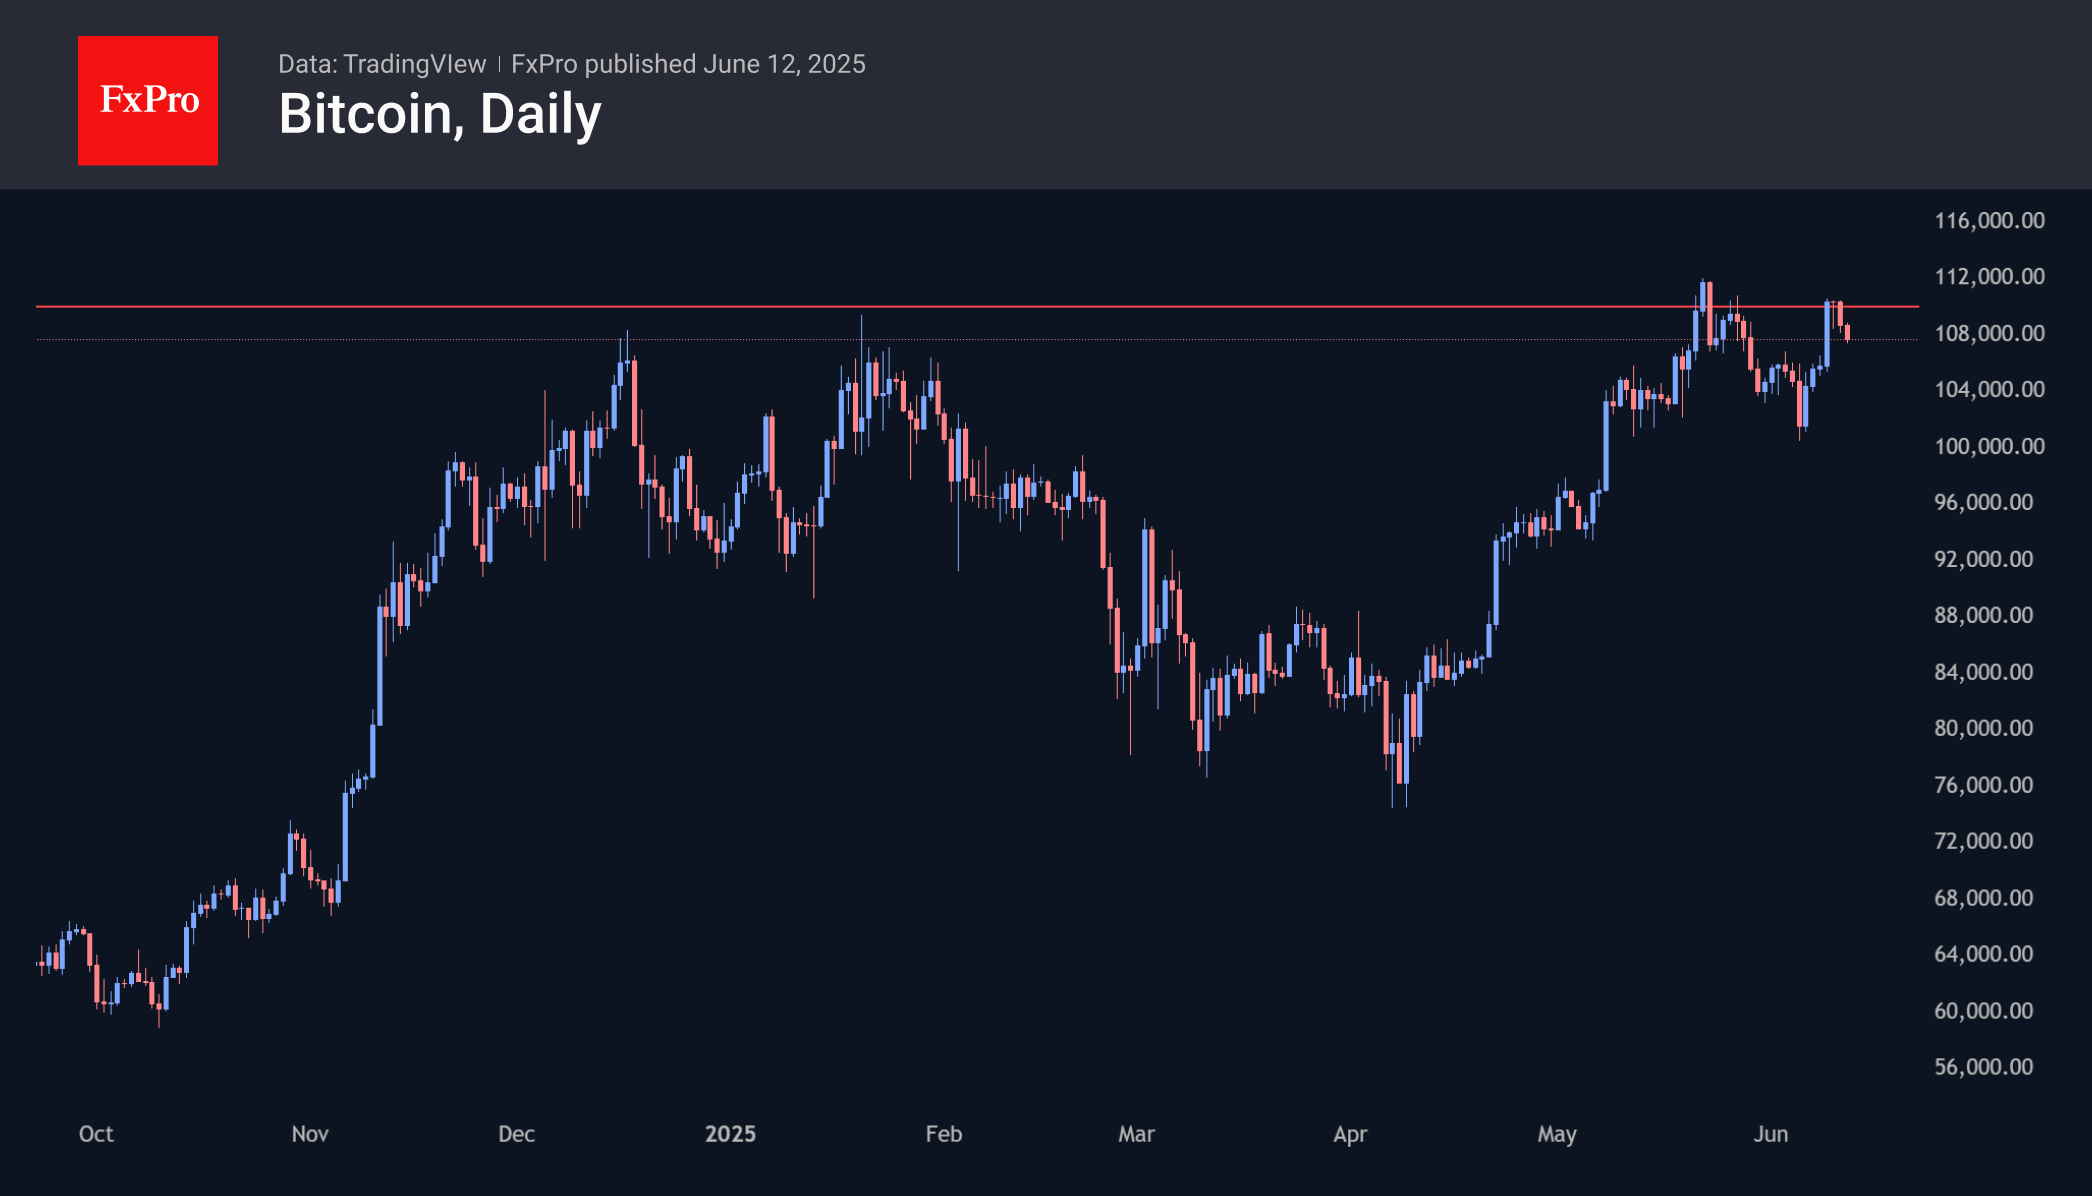Click the 116,000.00 price axis label
Image resolution: width=2092 pixels, height=1196 pixels.
click(1989, 221)
